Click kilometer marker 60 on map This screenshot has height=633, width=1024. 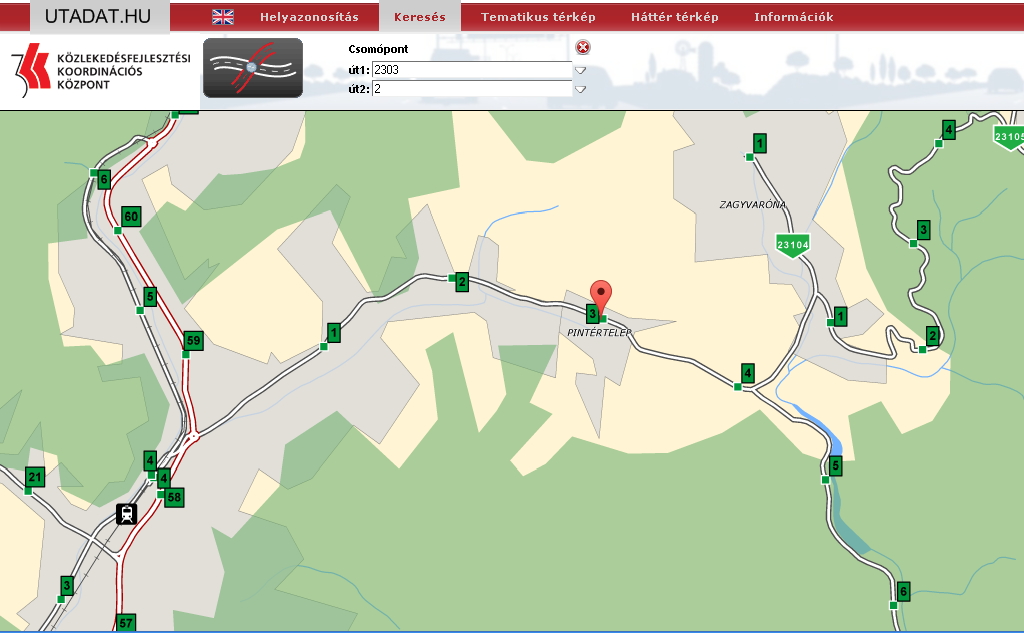[x=131, y=217]
